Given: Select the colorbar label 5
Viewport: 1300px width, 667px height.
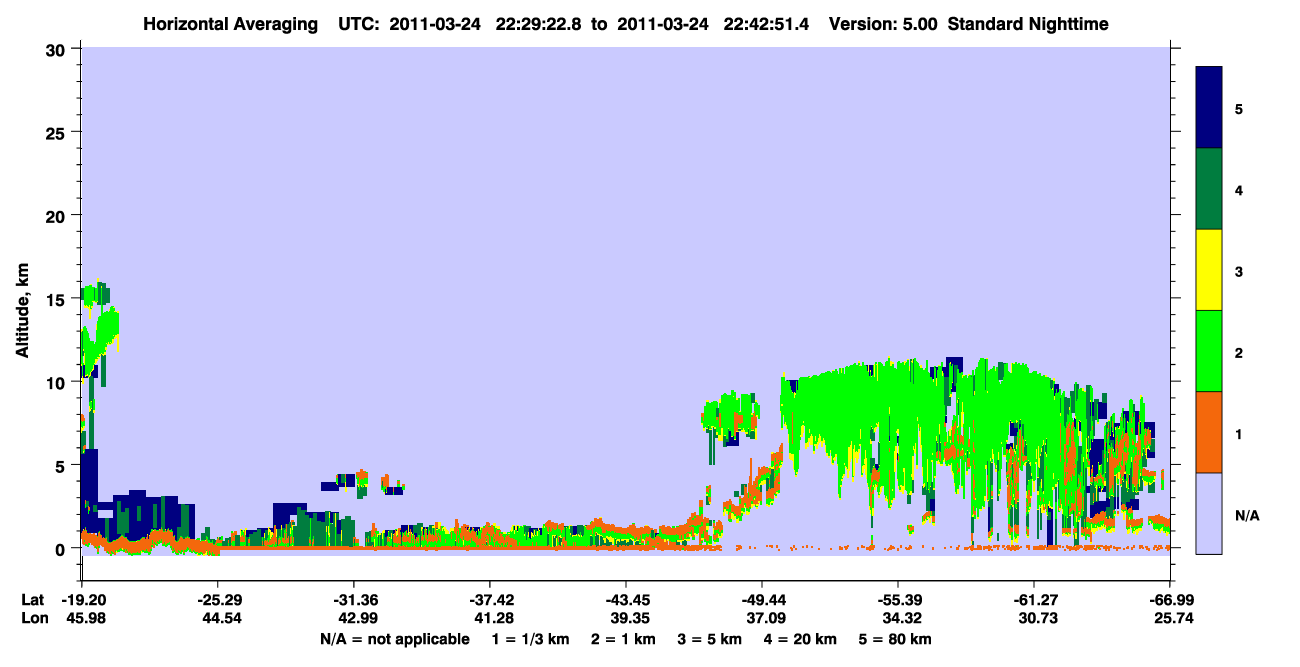Looking at the screenshot, I should [1239, 108].
